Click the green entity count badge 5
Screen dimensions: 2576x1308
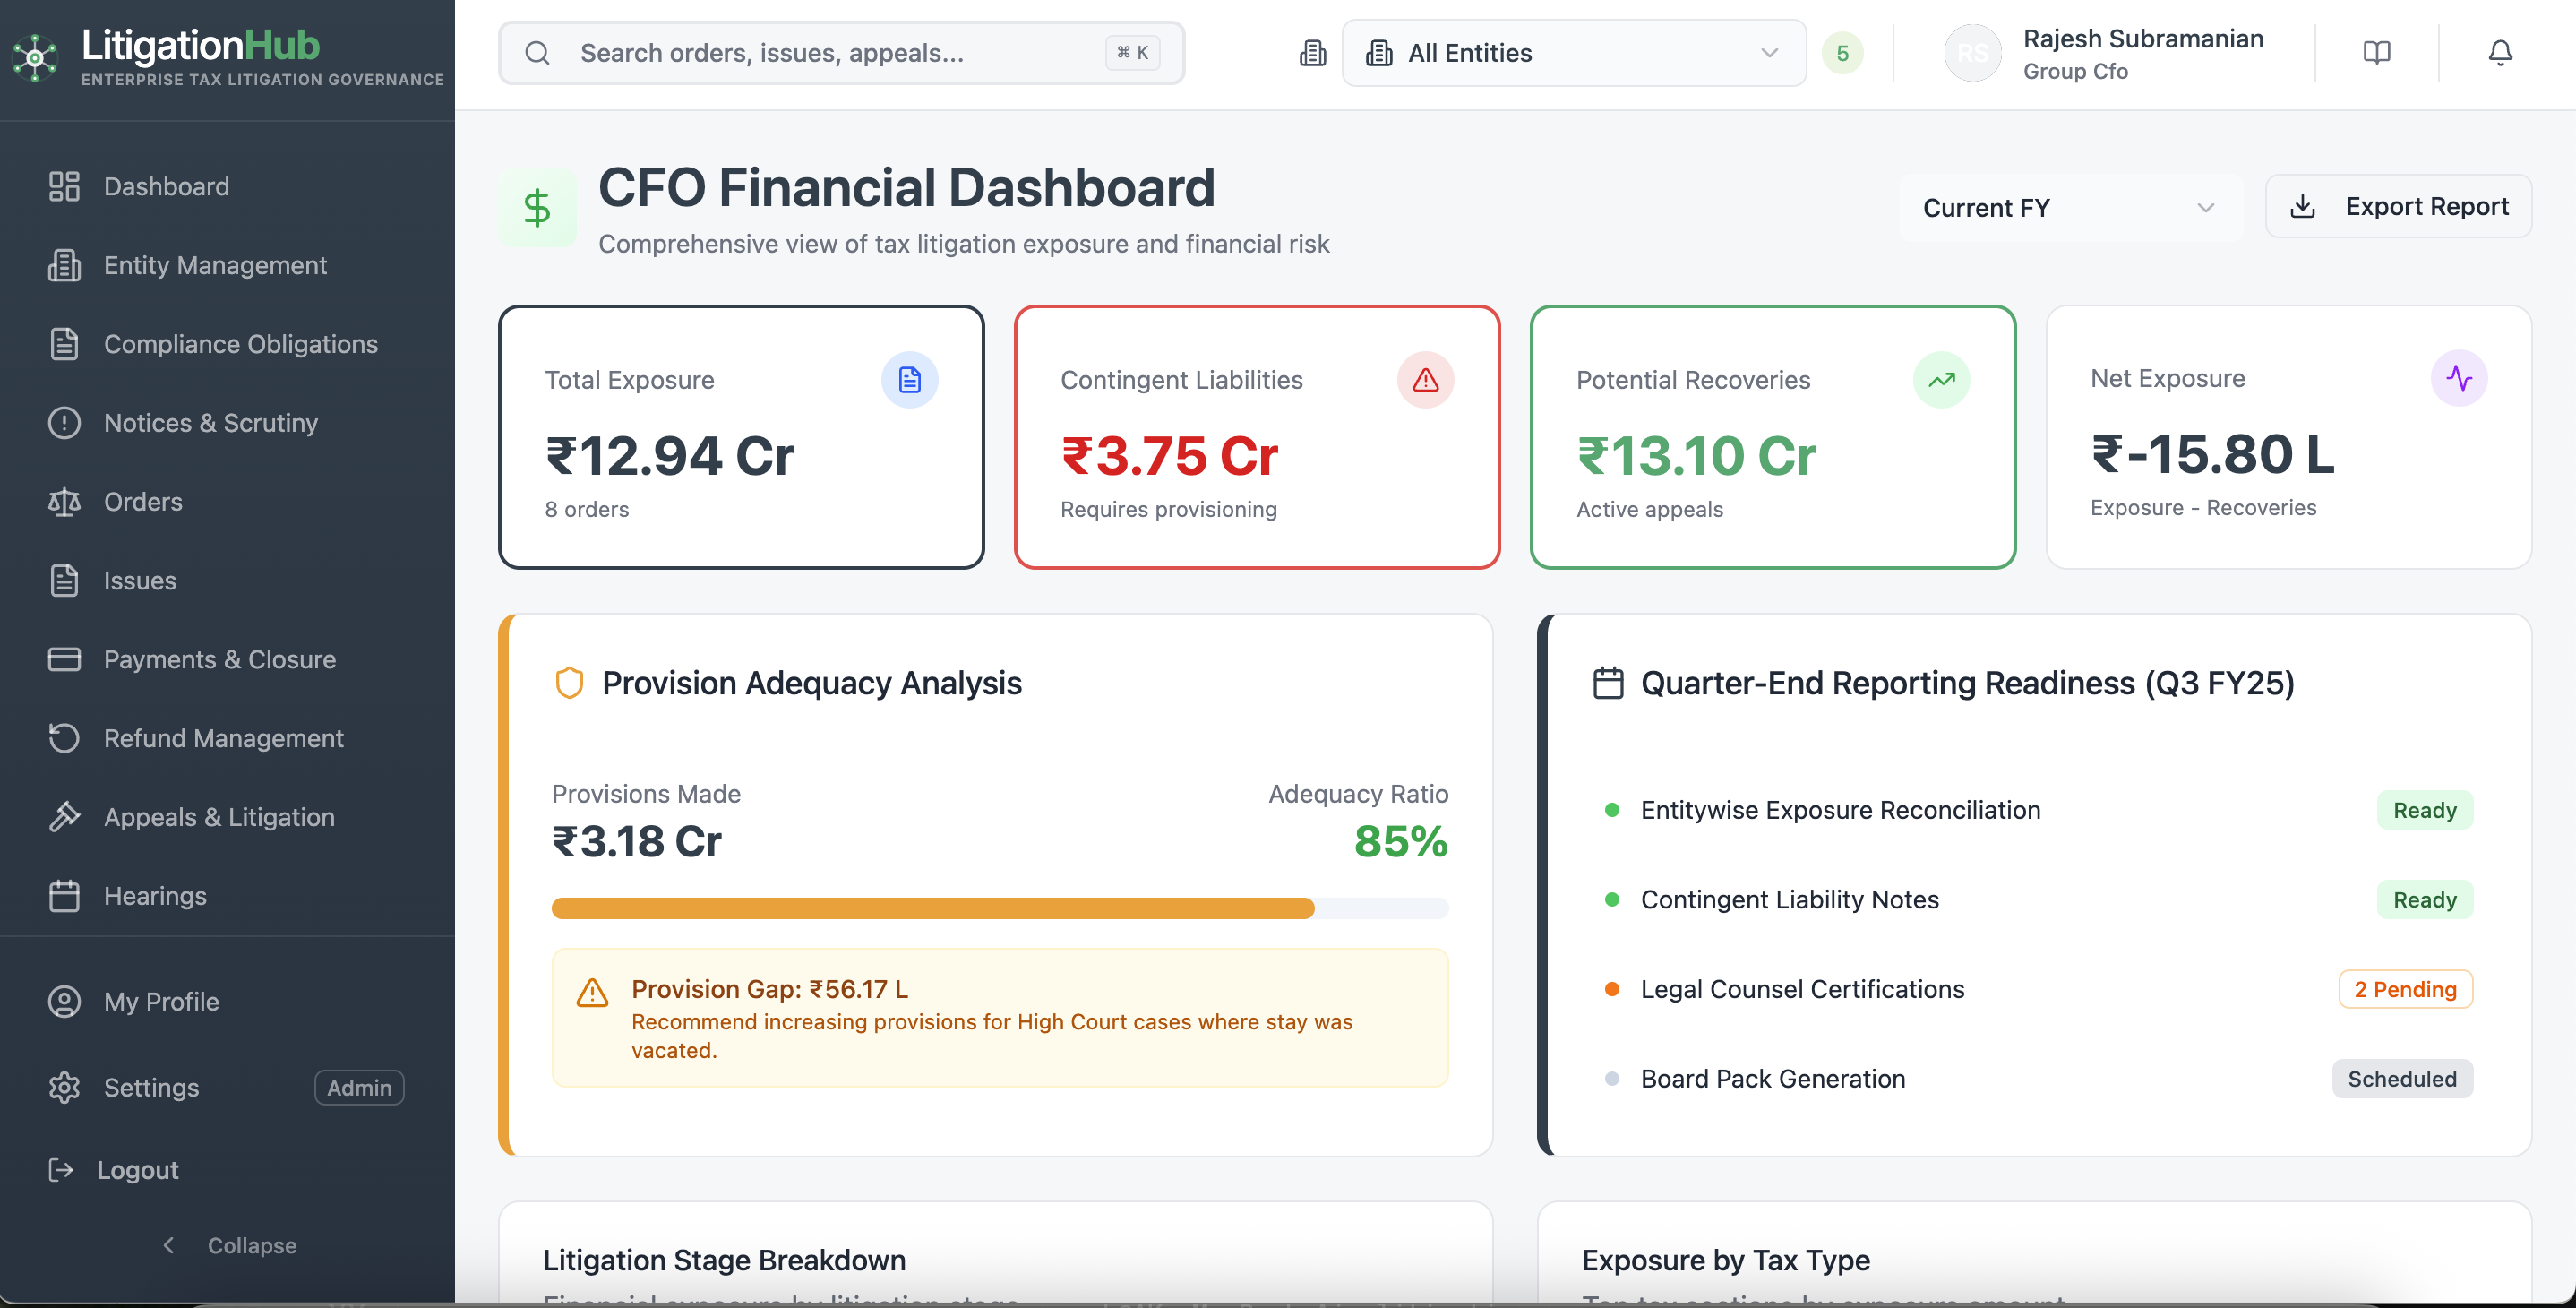1842,53
